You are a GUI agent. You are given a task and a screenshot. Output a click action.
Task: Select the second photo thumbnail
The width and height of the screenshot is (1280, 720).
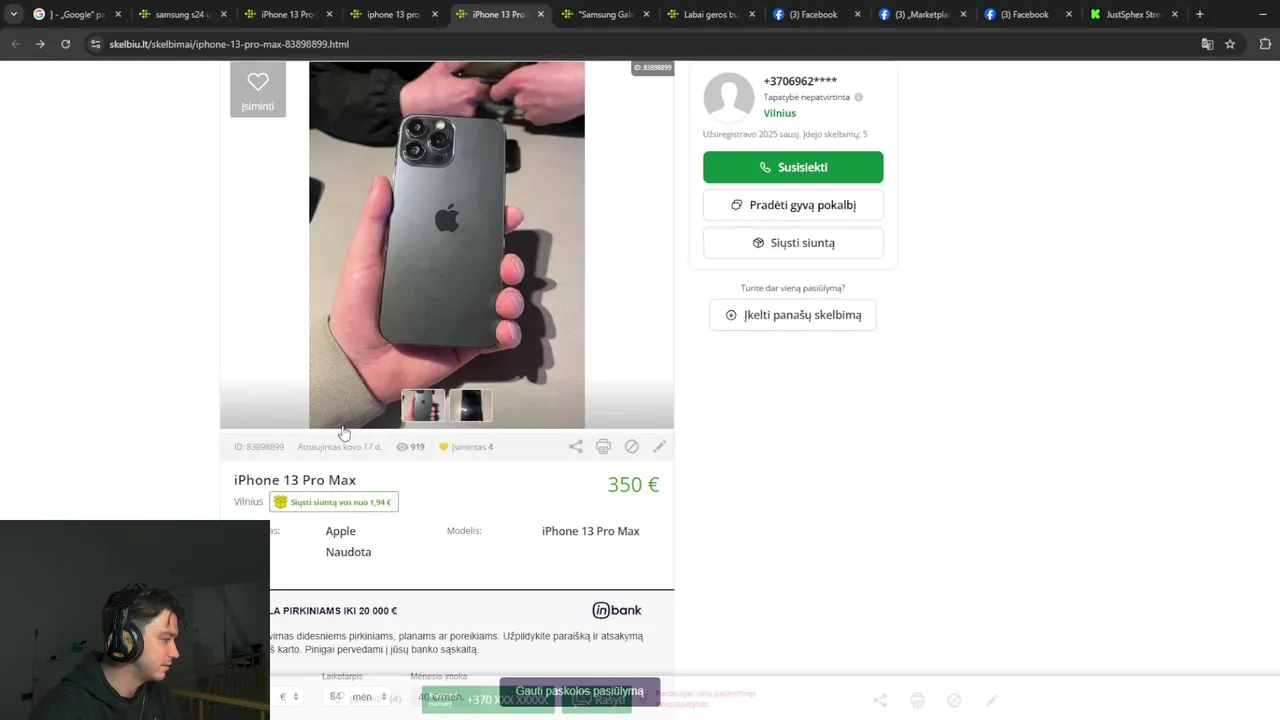coord(470,405)
